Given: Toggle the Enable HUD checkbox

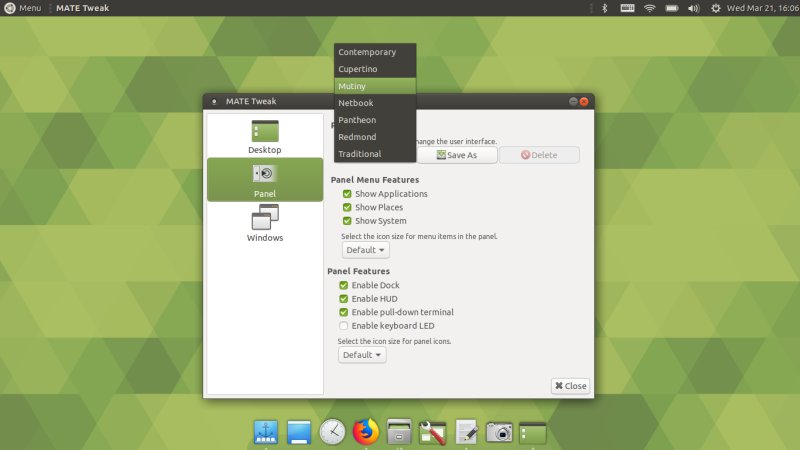Looking at the screenshot, I should (x=344, y=298).
